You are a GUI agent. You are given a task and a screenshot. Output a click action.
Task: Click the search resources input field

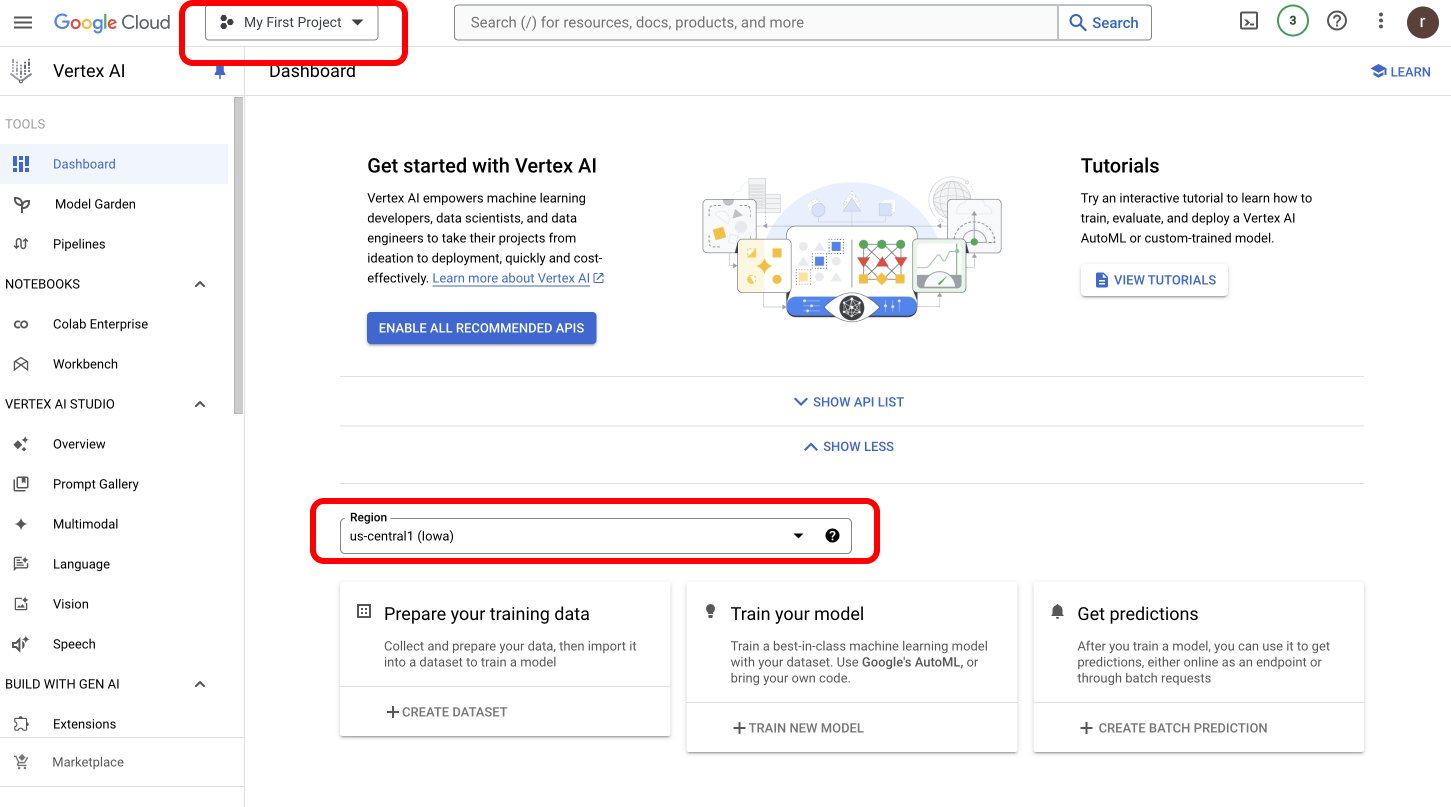[x=756, y=23]
